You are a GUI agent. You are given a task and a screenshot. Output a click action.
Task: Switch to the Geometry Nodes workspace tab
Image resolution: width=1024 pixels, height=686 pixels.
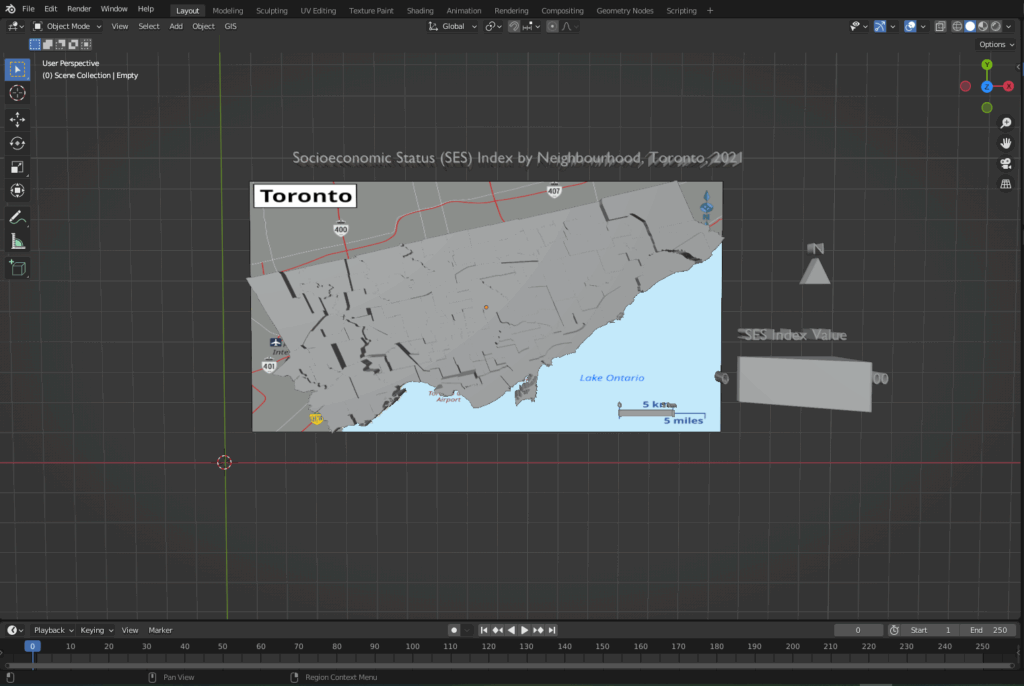coord(625,10)
